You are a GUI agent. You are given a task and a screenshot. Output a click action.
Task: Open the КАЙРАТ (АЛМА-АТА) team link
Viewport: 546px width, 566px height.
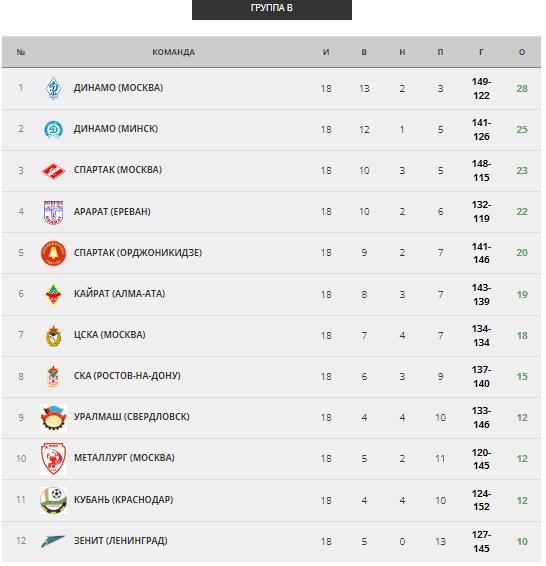119,294
